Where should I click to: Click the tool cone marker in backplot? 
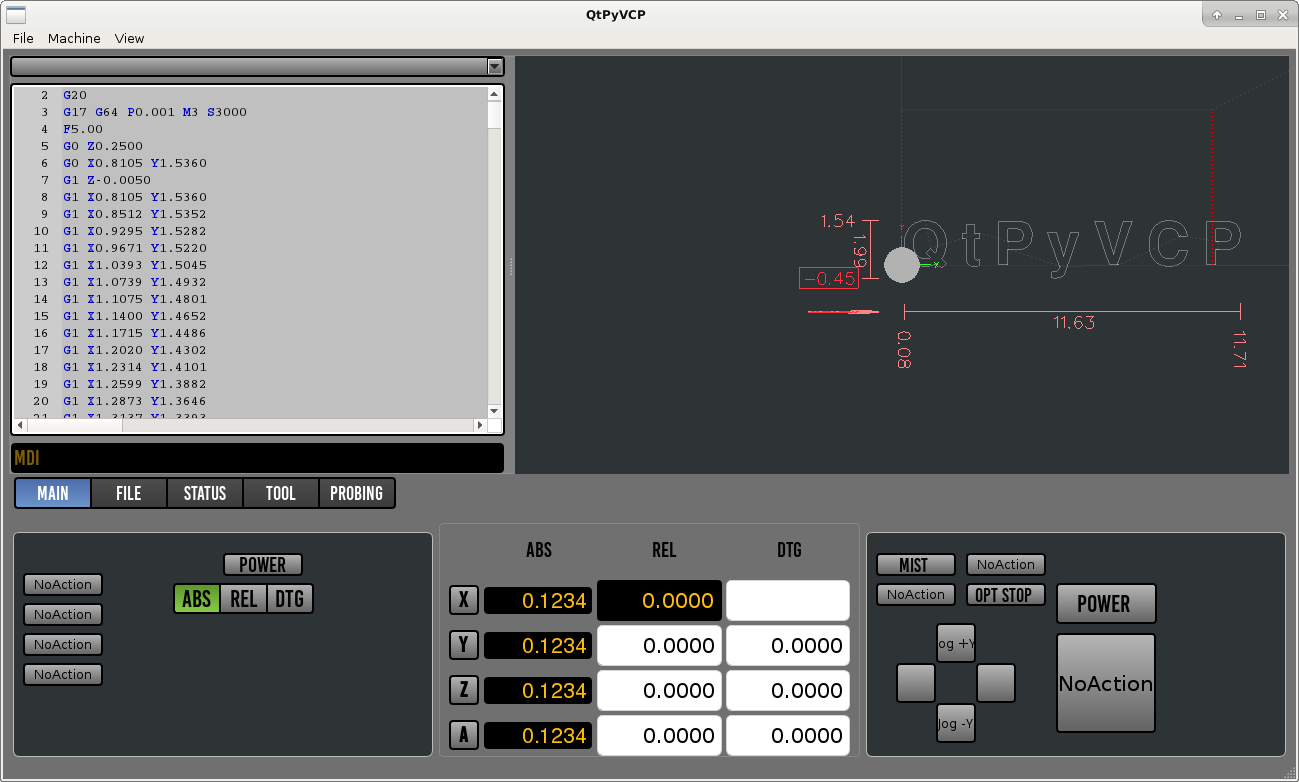tap(901, 265)
